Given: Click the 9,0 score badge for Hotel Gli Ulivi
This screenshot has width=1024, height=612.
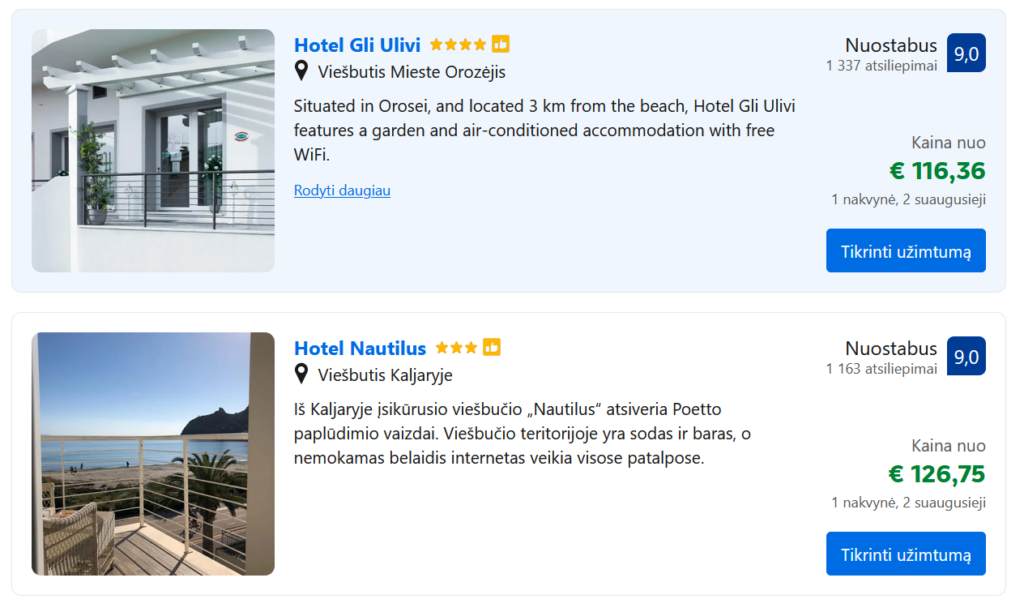Looking at the screenshot, I should [966, 53].
